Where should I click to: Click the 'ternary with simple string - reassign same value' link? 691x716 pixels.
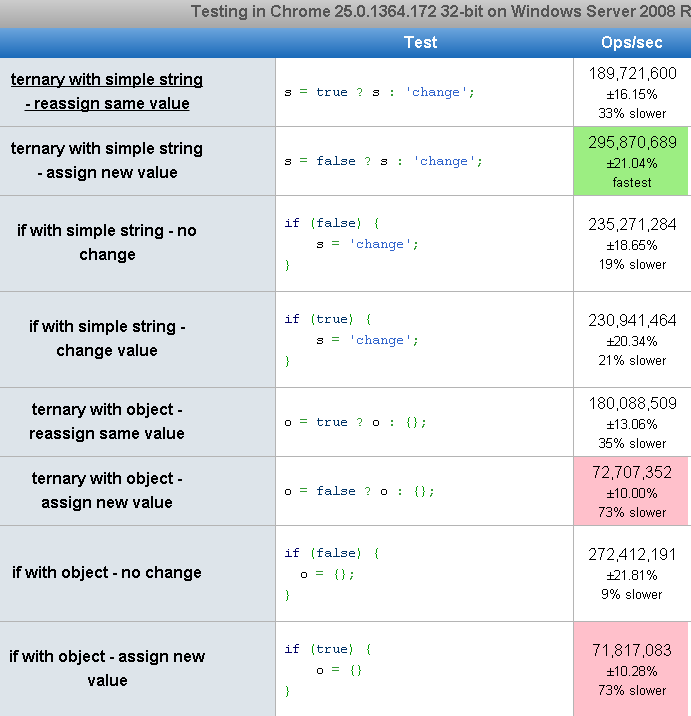(107, 92)
